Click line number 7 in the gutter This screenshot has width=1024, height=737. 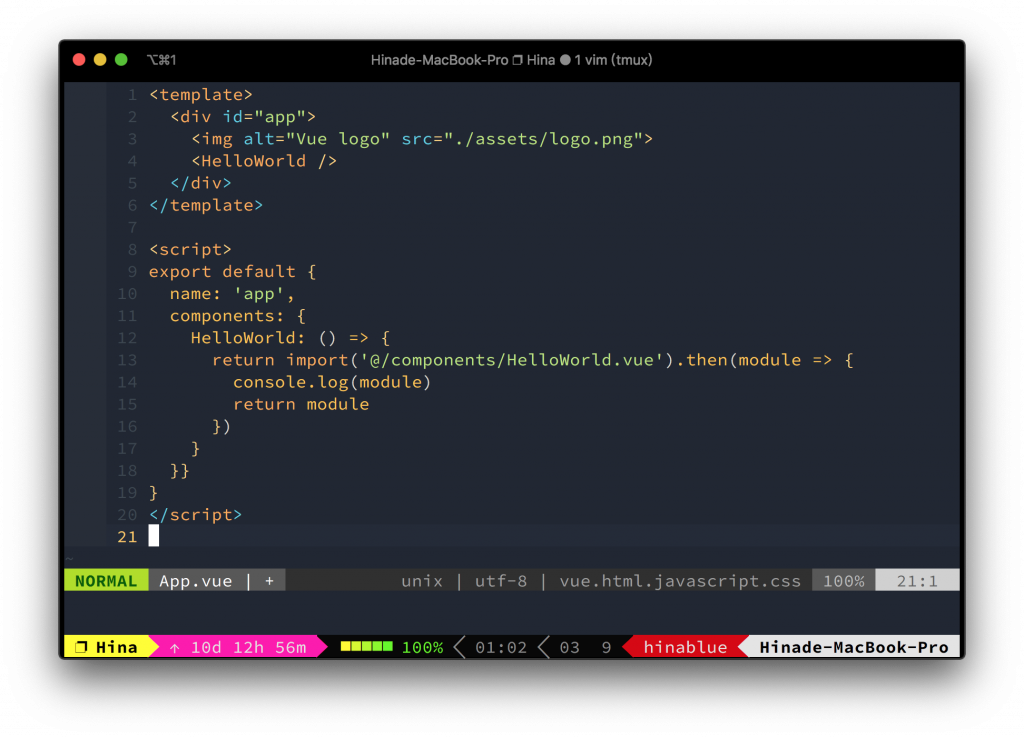pyautogui.click(x=133, y=227)
